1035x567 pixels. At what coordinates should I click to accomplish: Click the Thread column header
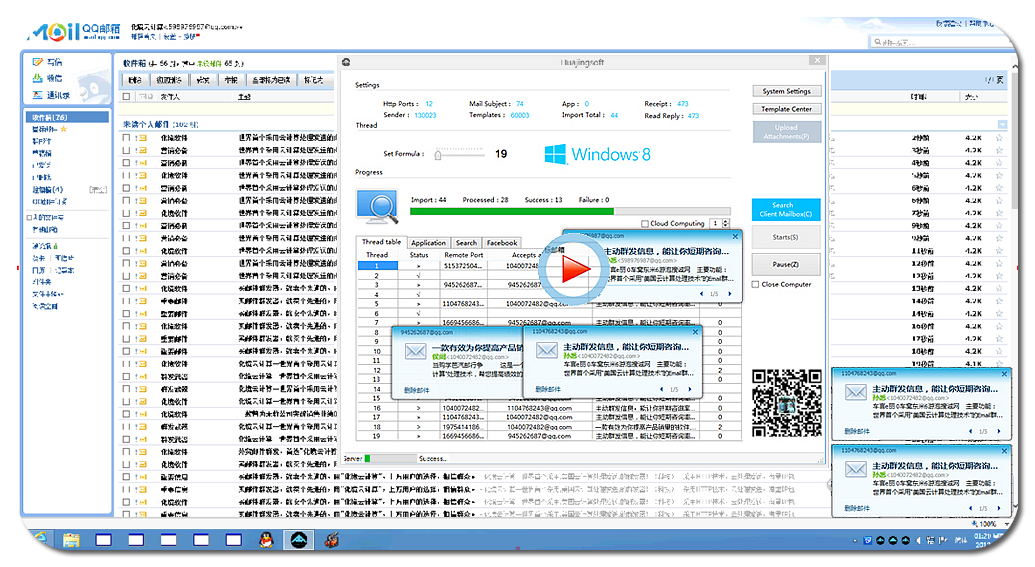[x=377, y=255]
